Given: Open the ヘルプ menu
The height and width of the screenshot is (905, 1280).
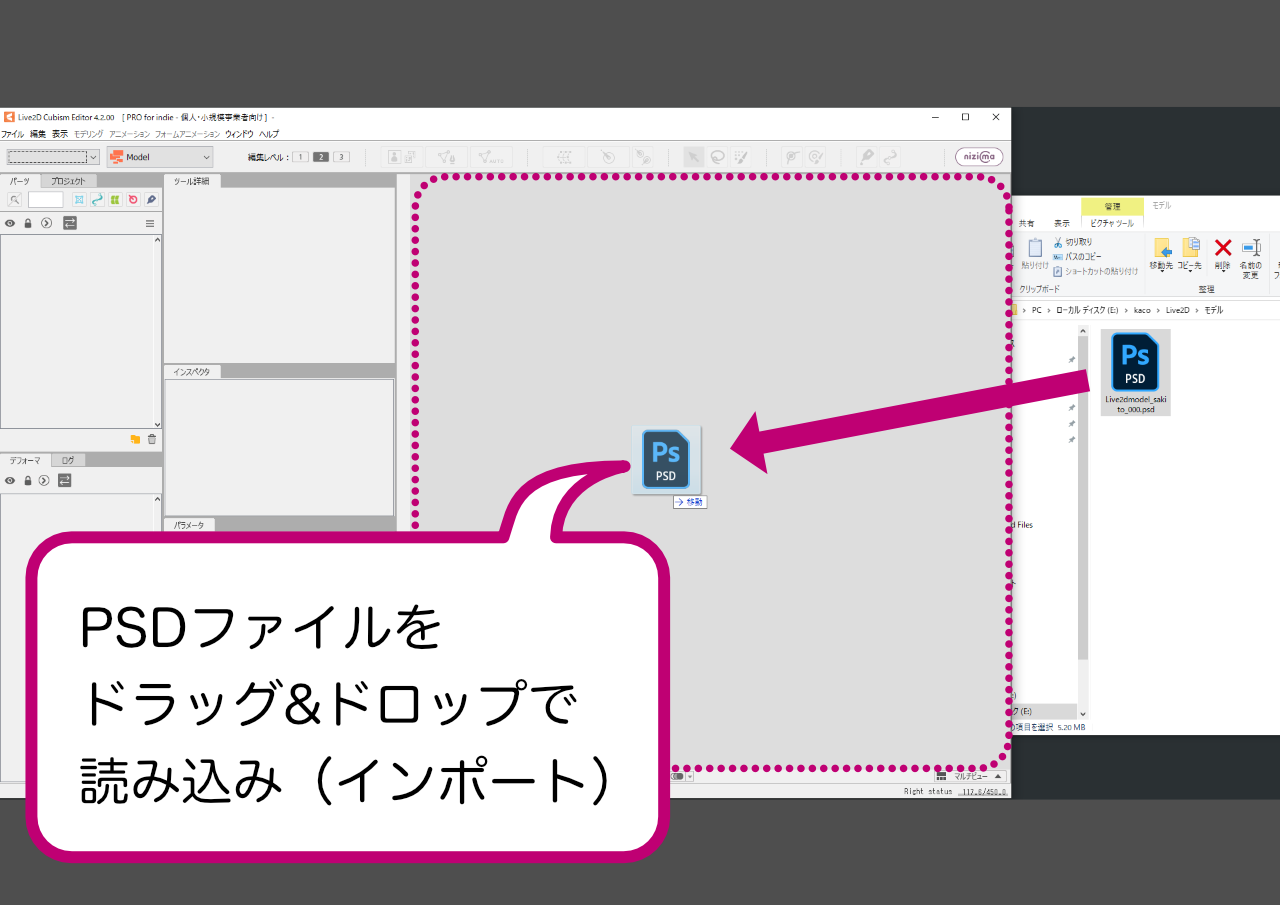Looking at the screenshot, I should pos(269,134).
